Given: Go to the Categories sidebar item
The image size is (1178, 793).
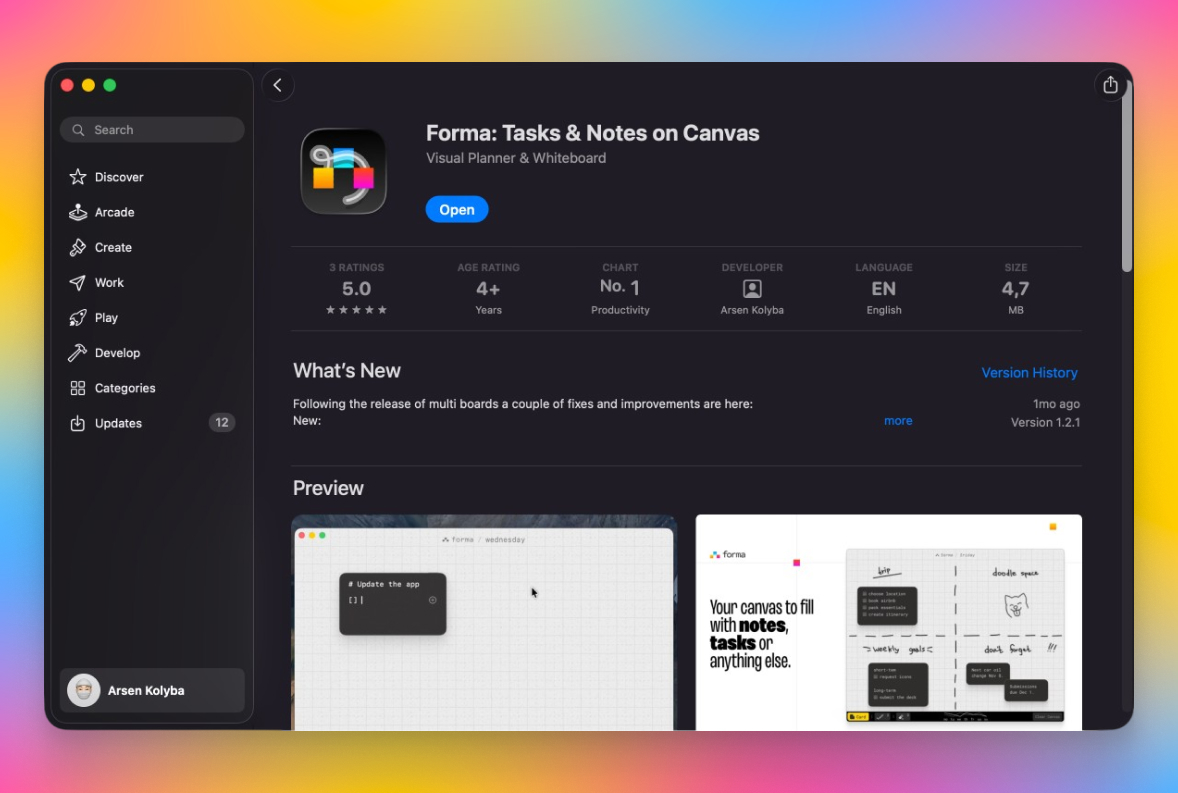Looking at the screenshot, I should point(152,388).
